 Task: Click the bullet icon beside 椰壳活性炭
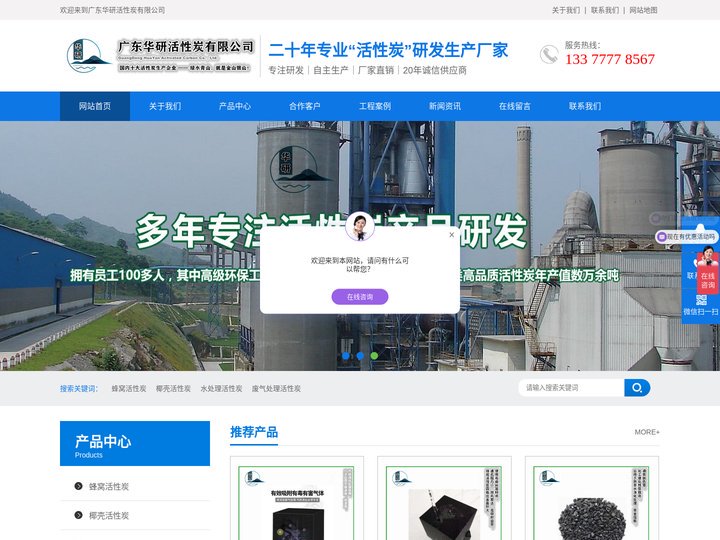[79, 515]
